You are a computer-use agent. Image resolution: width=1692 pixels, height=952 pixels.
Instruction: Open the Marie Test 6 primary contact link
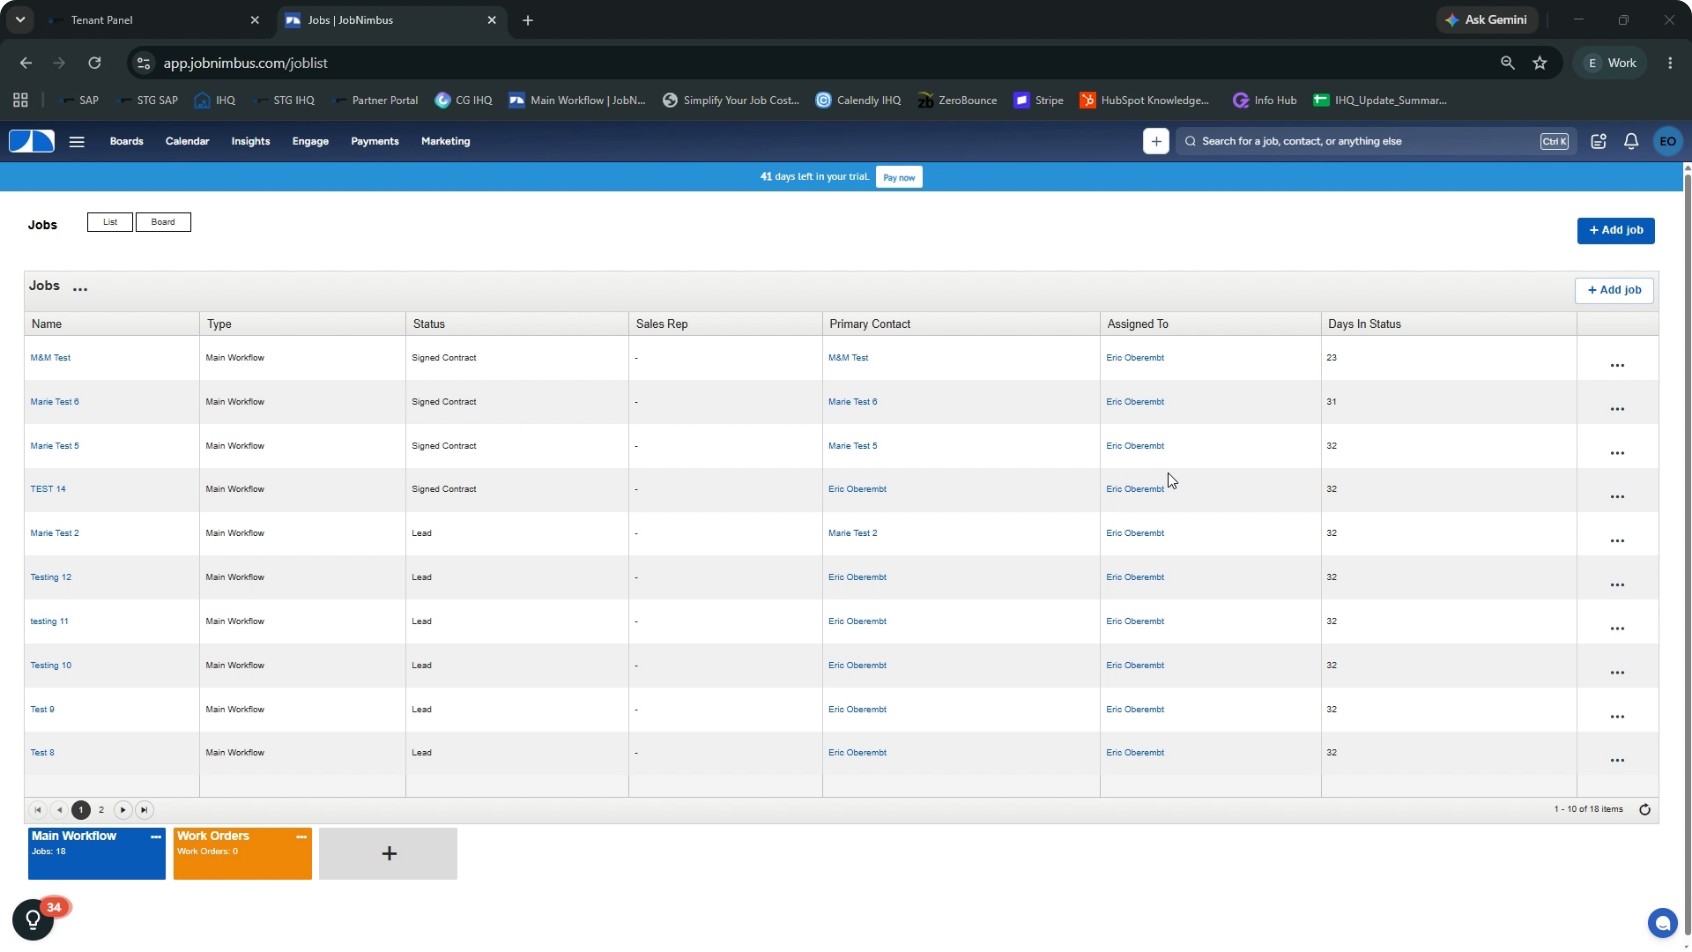click(x=852, y=402)
